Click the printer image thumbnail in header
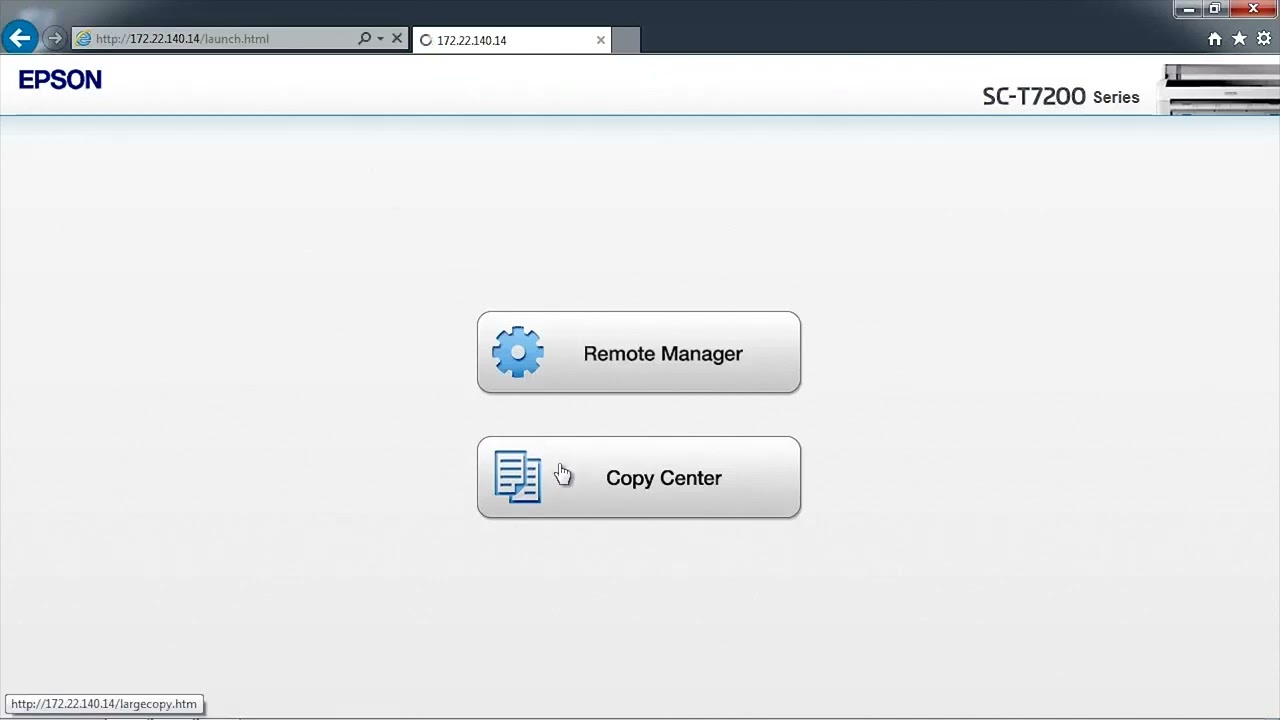1280x720 pixels. [x=1221, y=90]
